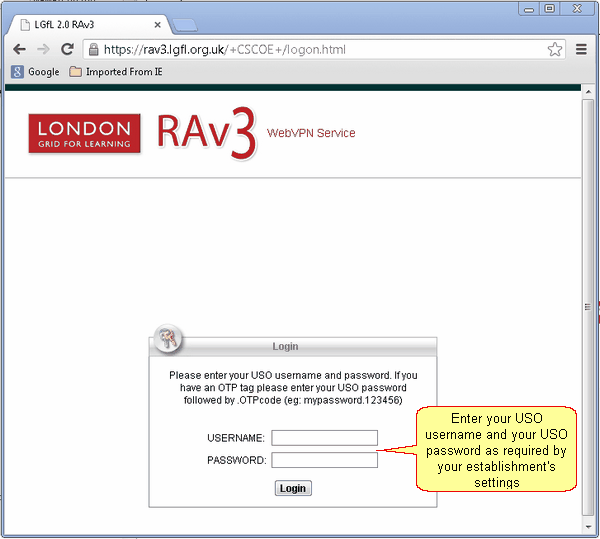Image resolution: width=600 pixels, height=539 pixels.
Task: Select the LGfL 2.0 RAv3 tab
Action: click(88, 25)
